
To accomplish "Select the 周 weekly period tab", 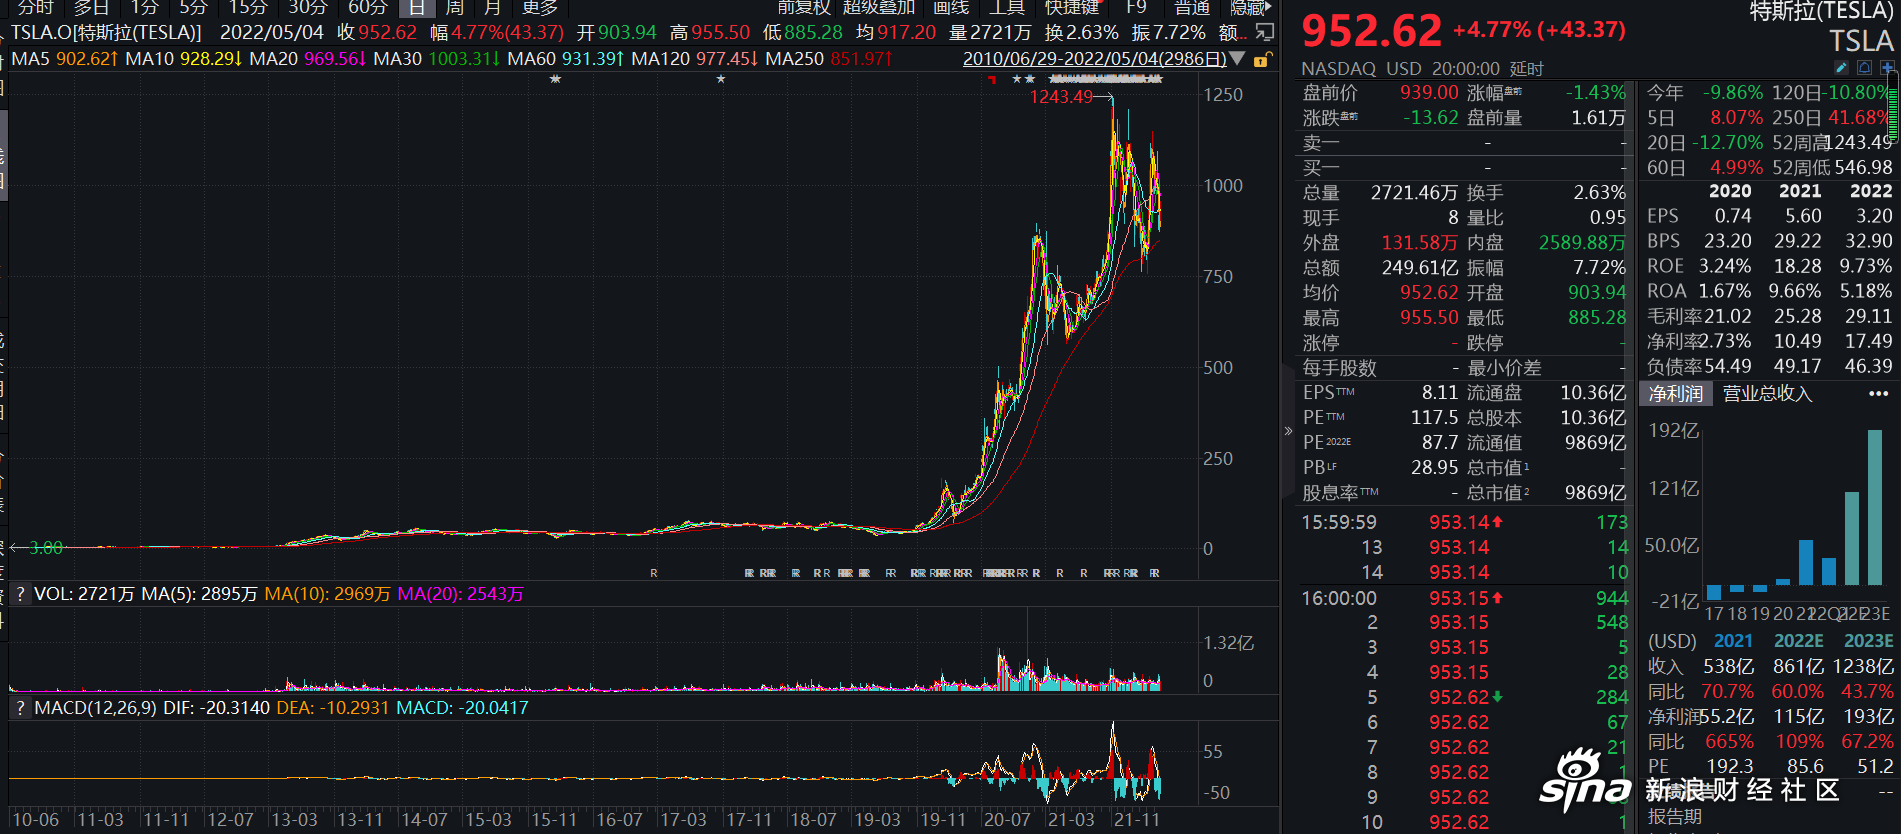I will tap(455, 7).
